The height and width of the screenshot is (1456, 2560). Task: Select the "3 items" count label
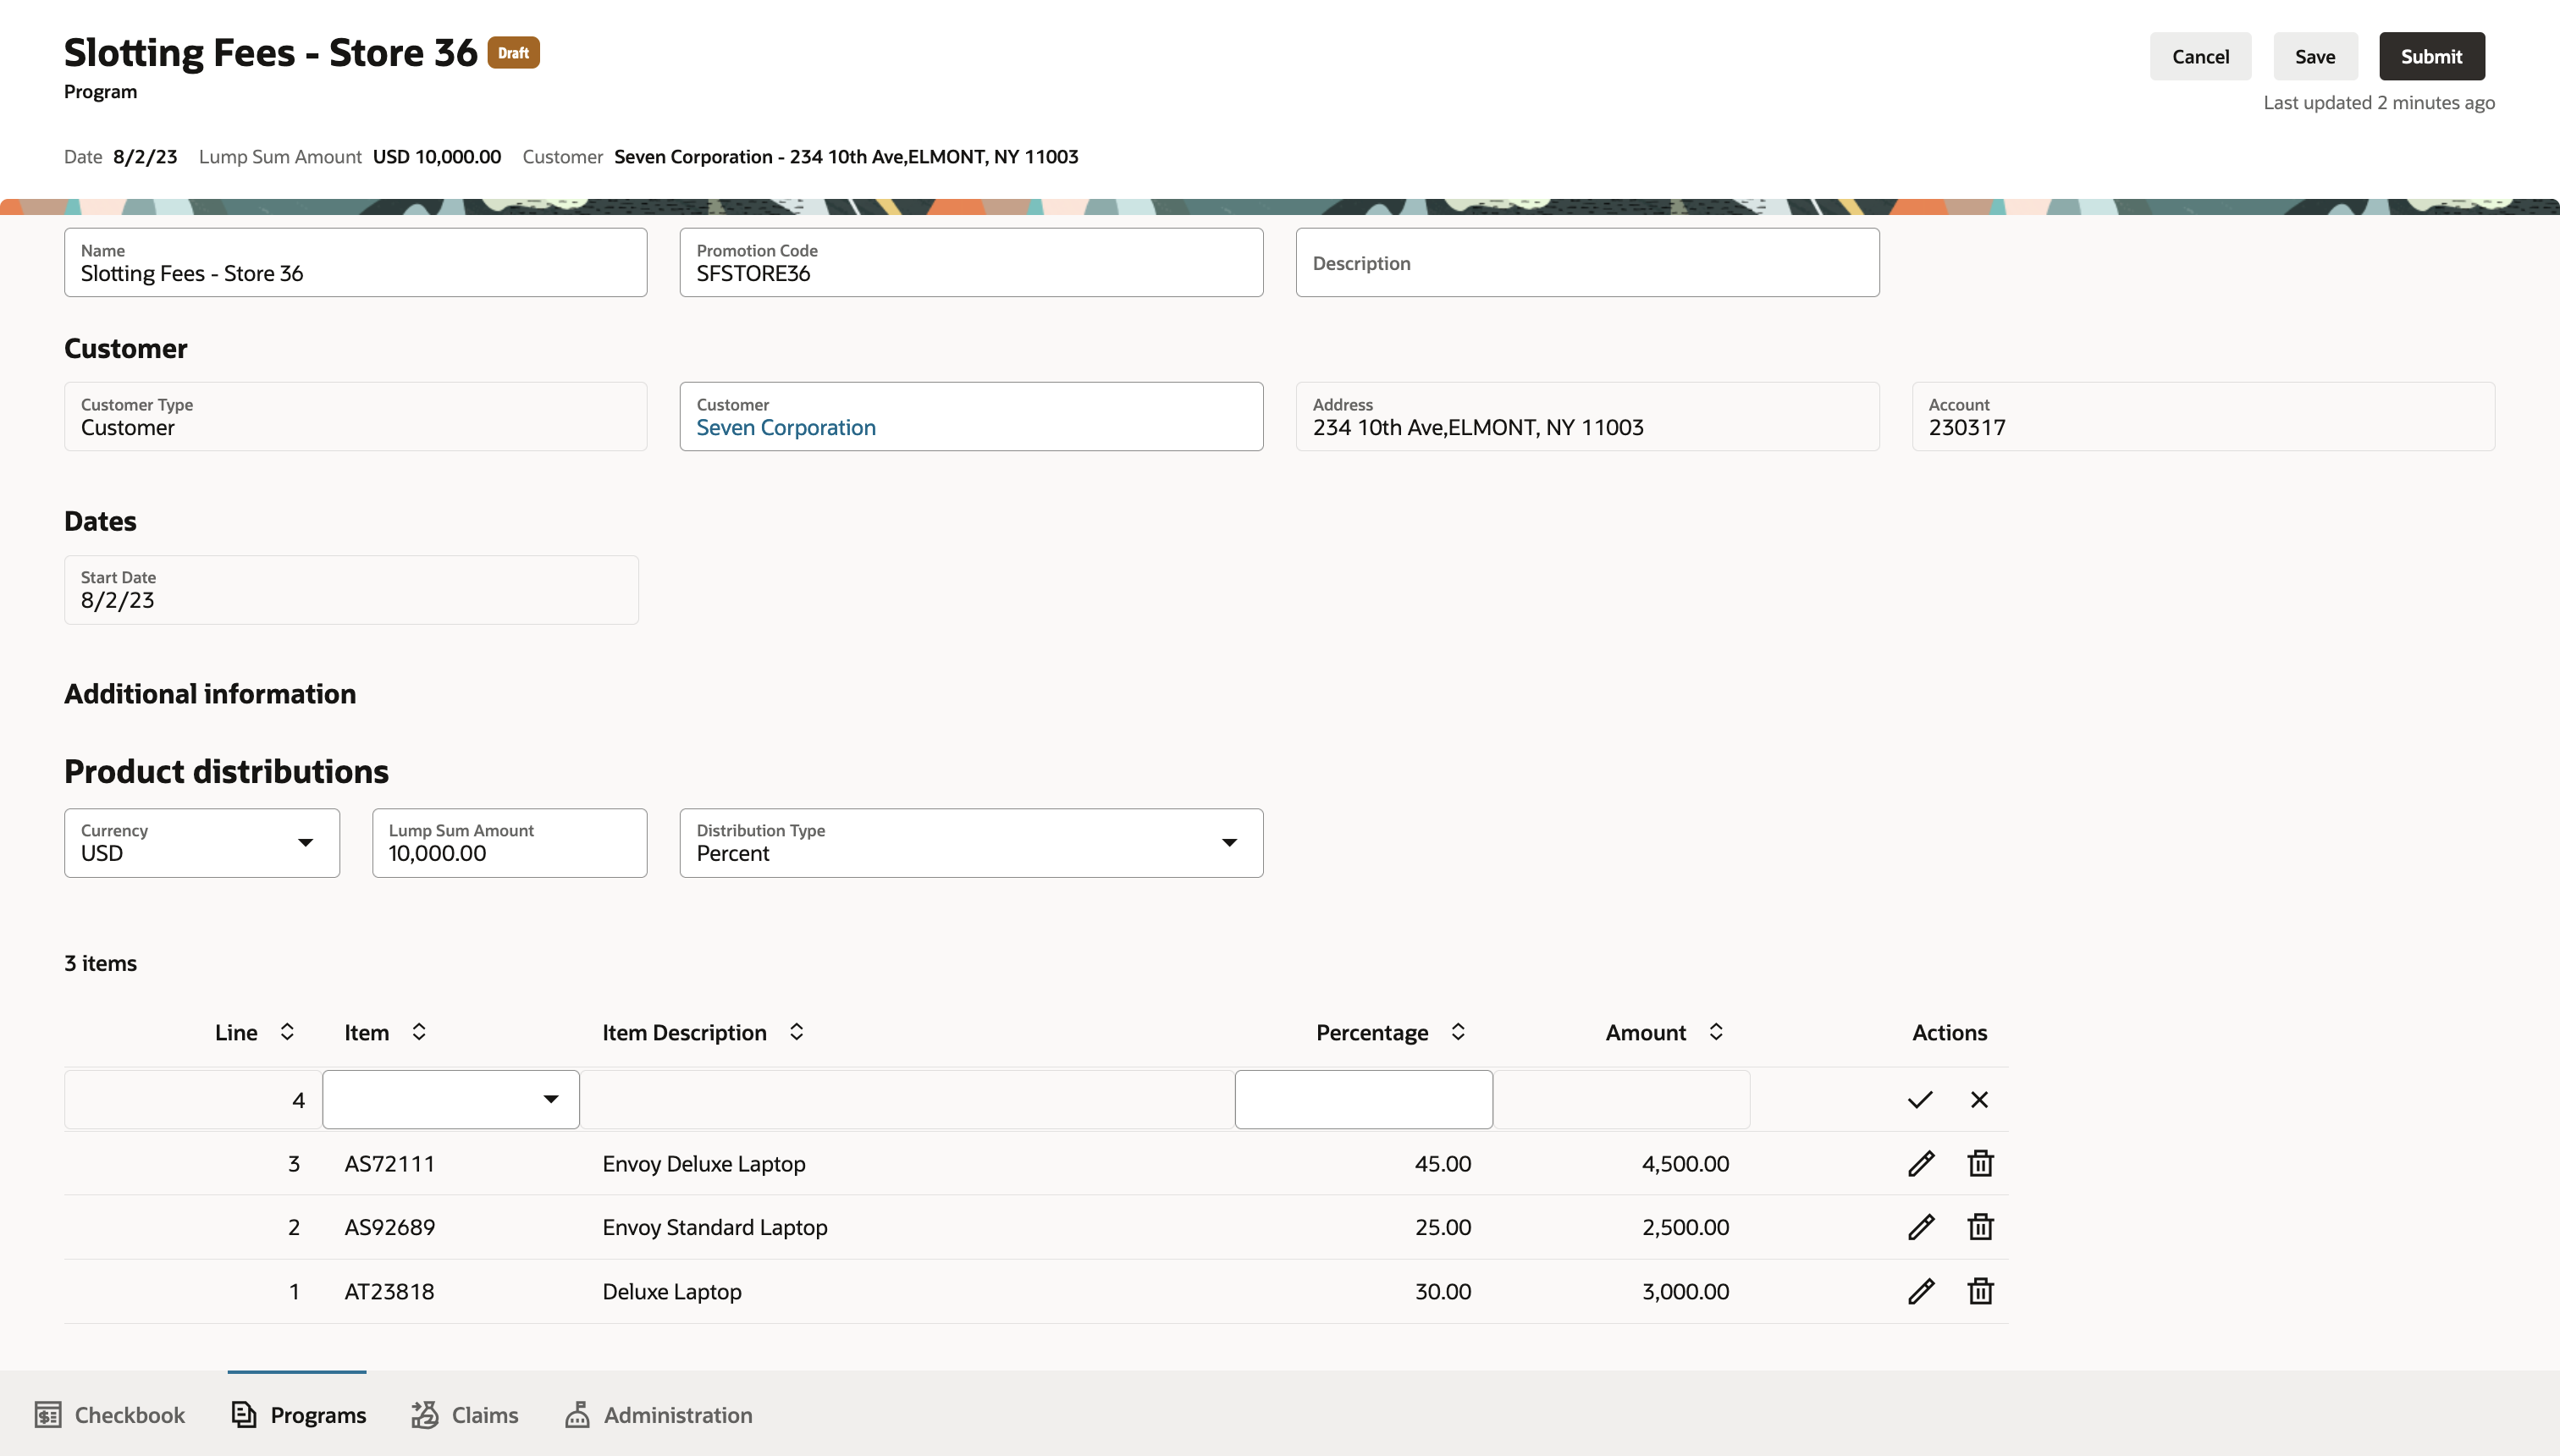[101, 963]
